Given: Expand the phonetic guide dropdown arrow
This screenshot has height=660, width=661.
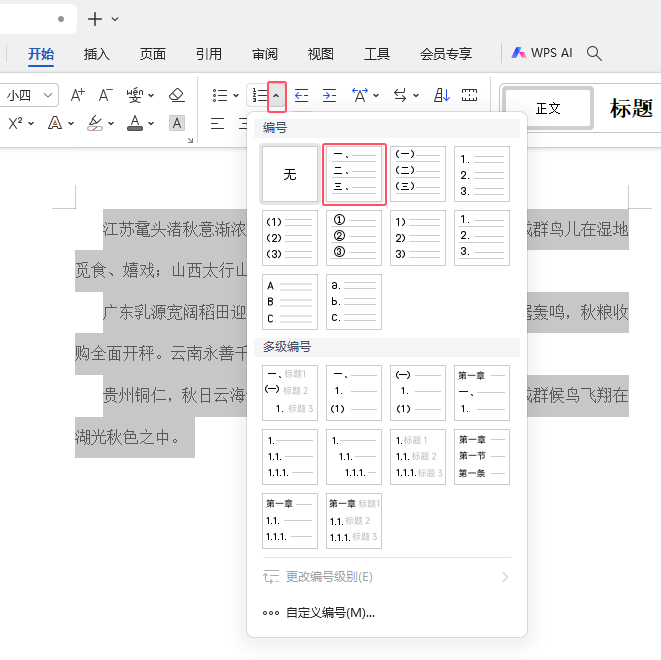Looking at the screenshot, I should pos(151,96).
